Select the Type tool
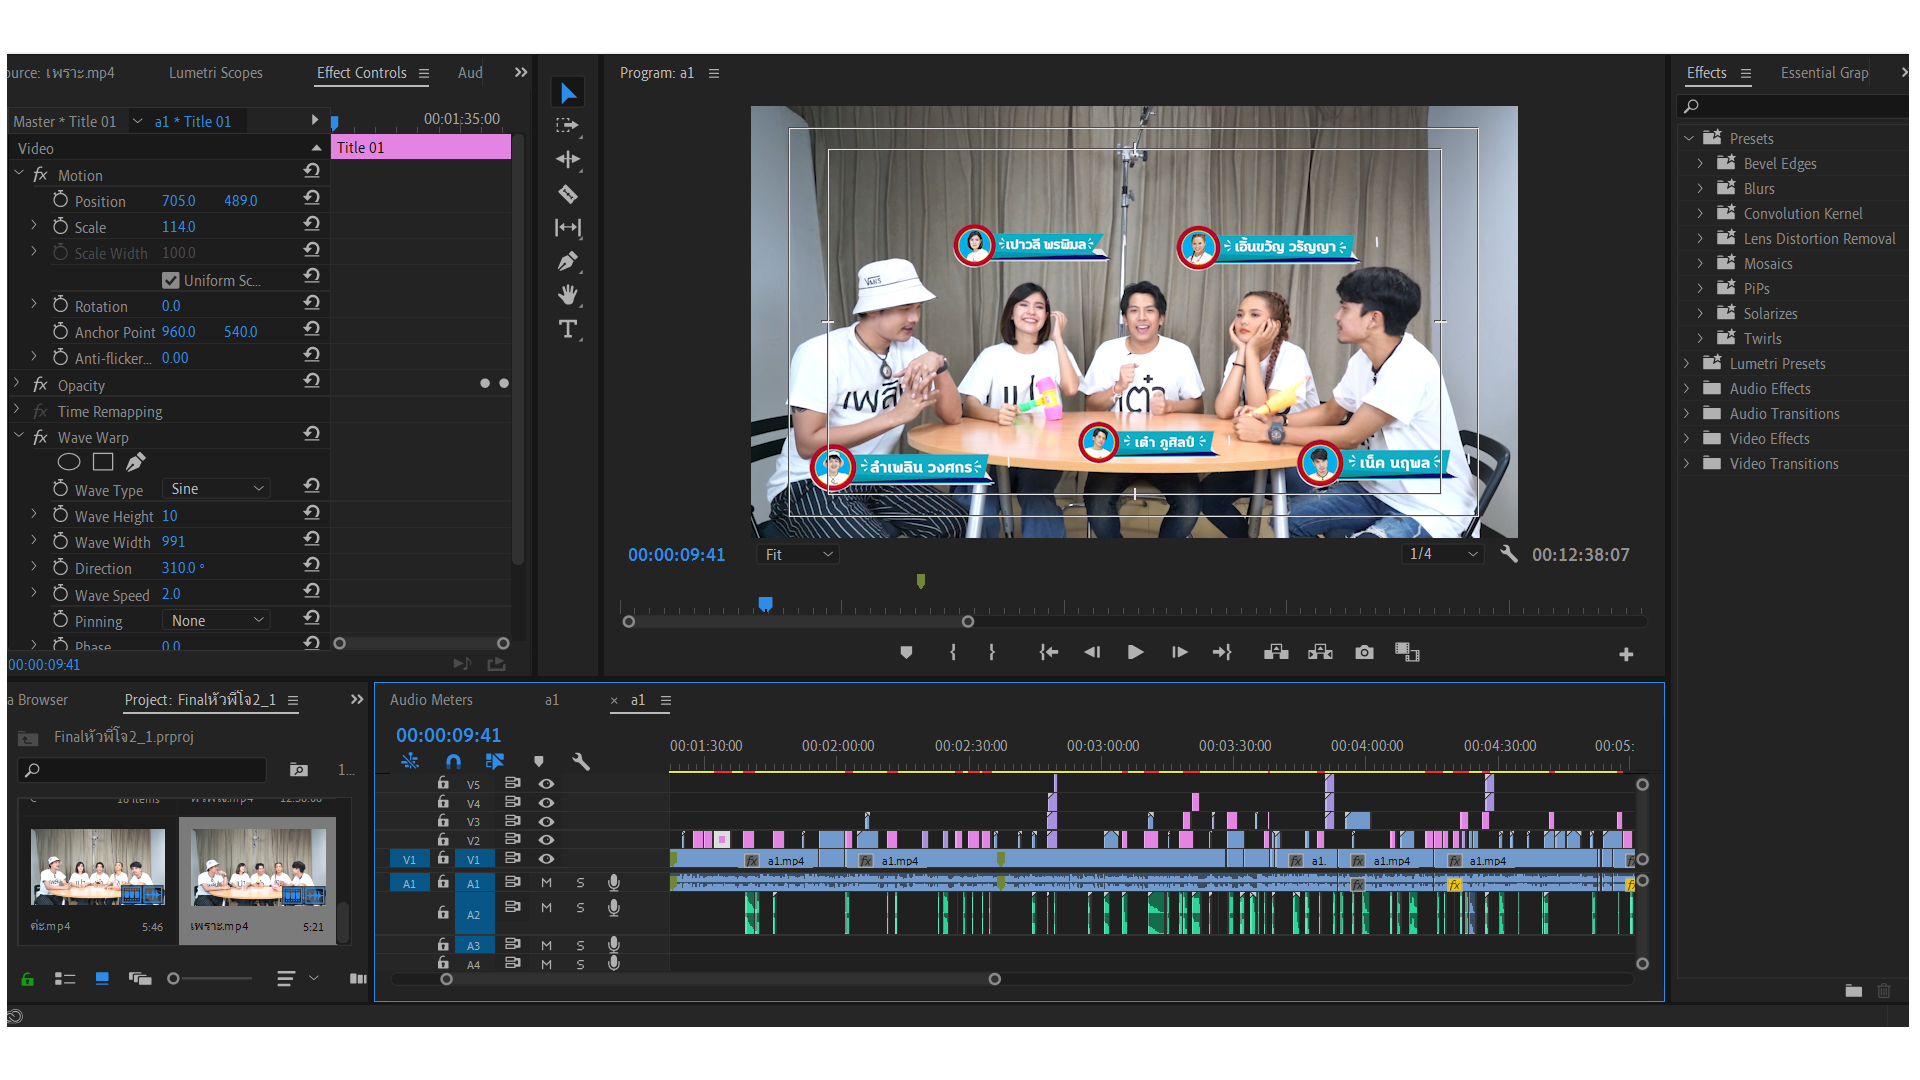This screenshot has width=1920, height=1080. click(568, 329)
